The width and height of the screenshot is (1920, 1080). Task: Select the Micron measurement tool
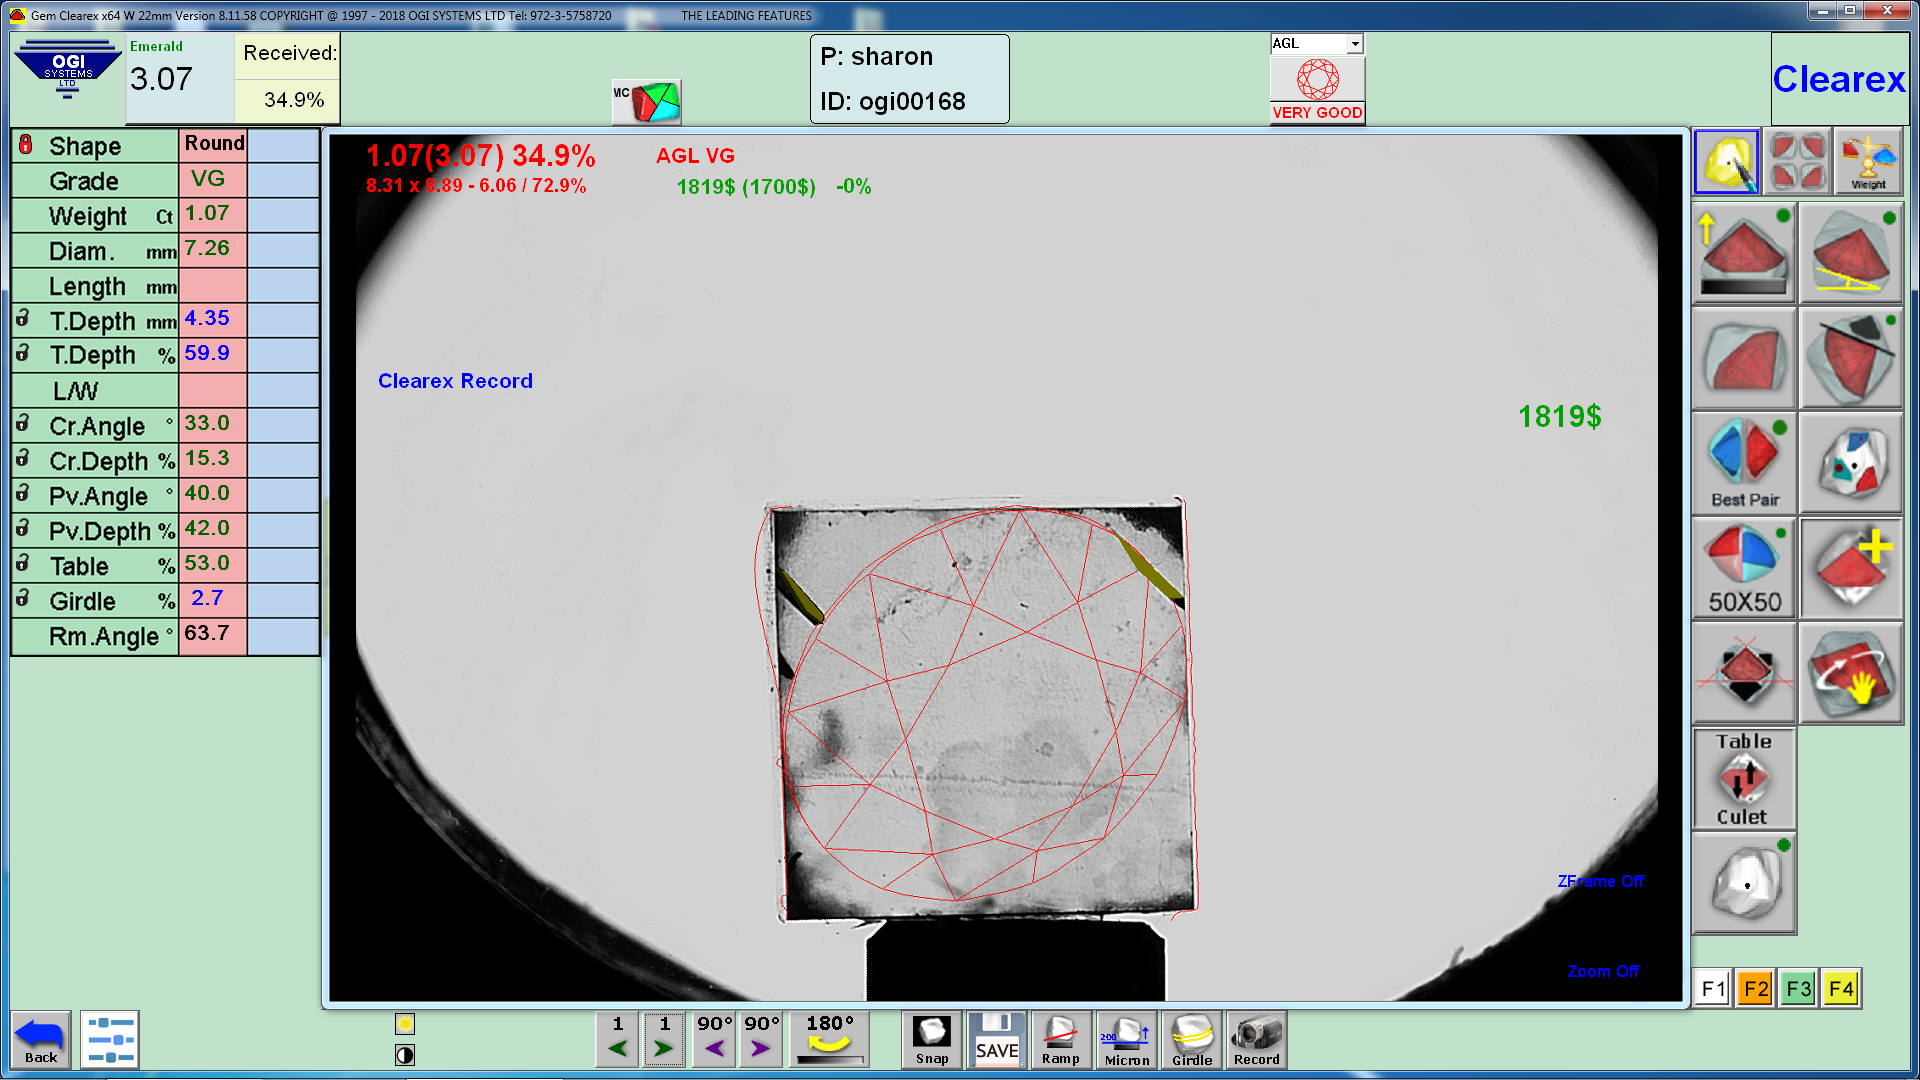(1126, 1040)
